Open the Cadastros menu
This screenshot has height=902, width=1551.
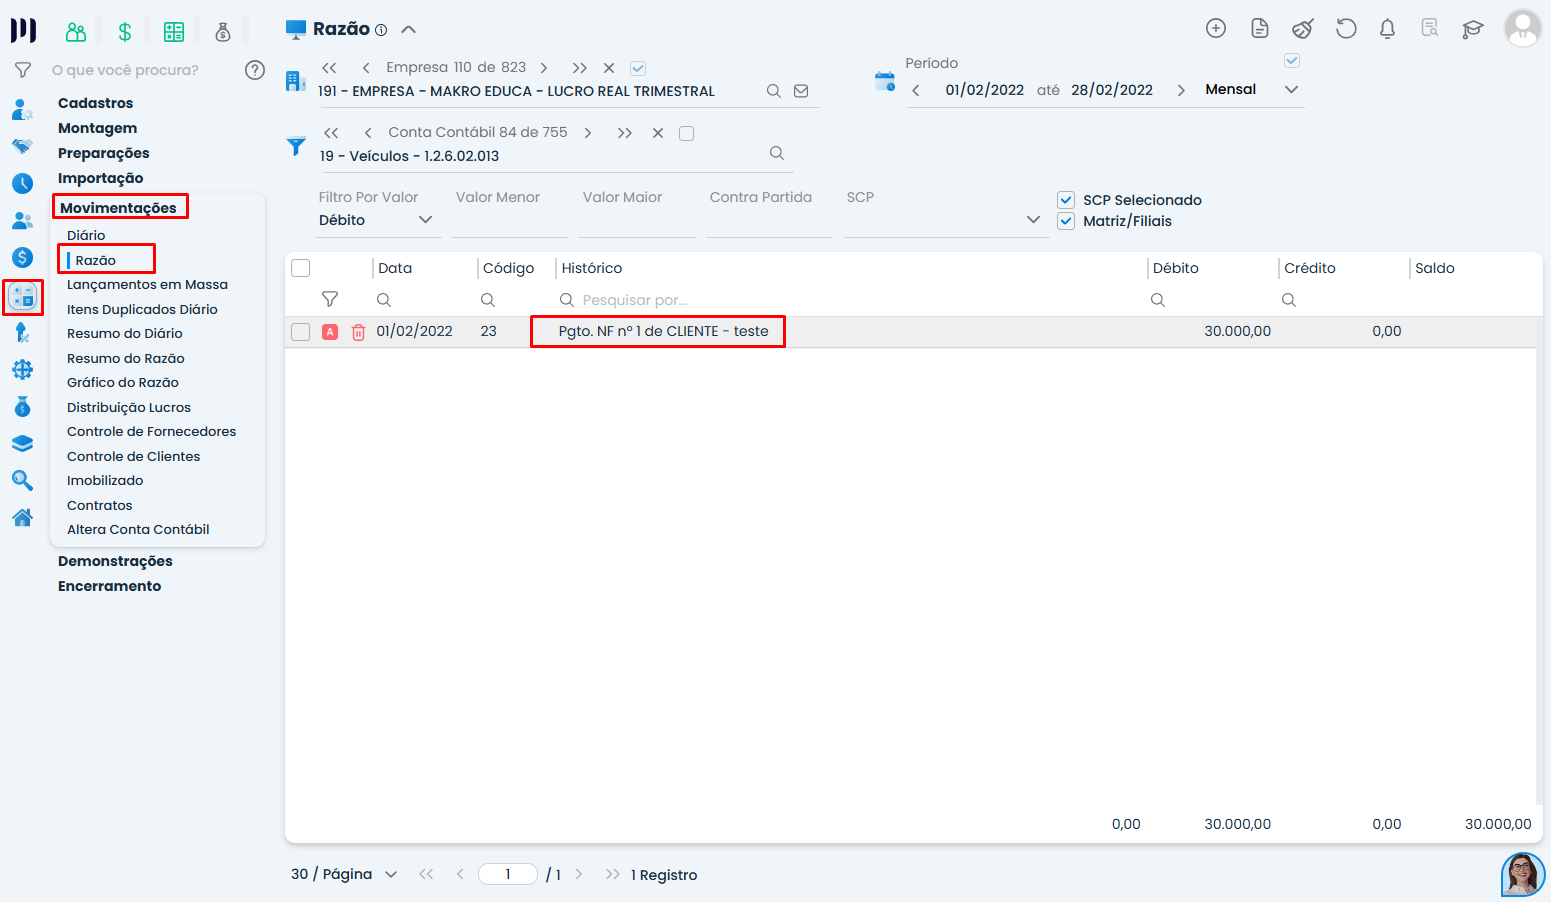click(x=95, y=103)
